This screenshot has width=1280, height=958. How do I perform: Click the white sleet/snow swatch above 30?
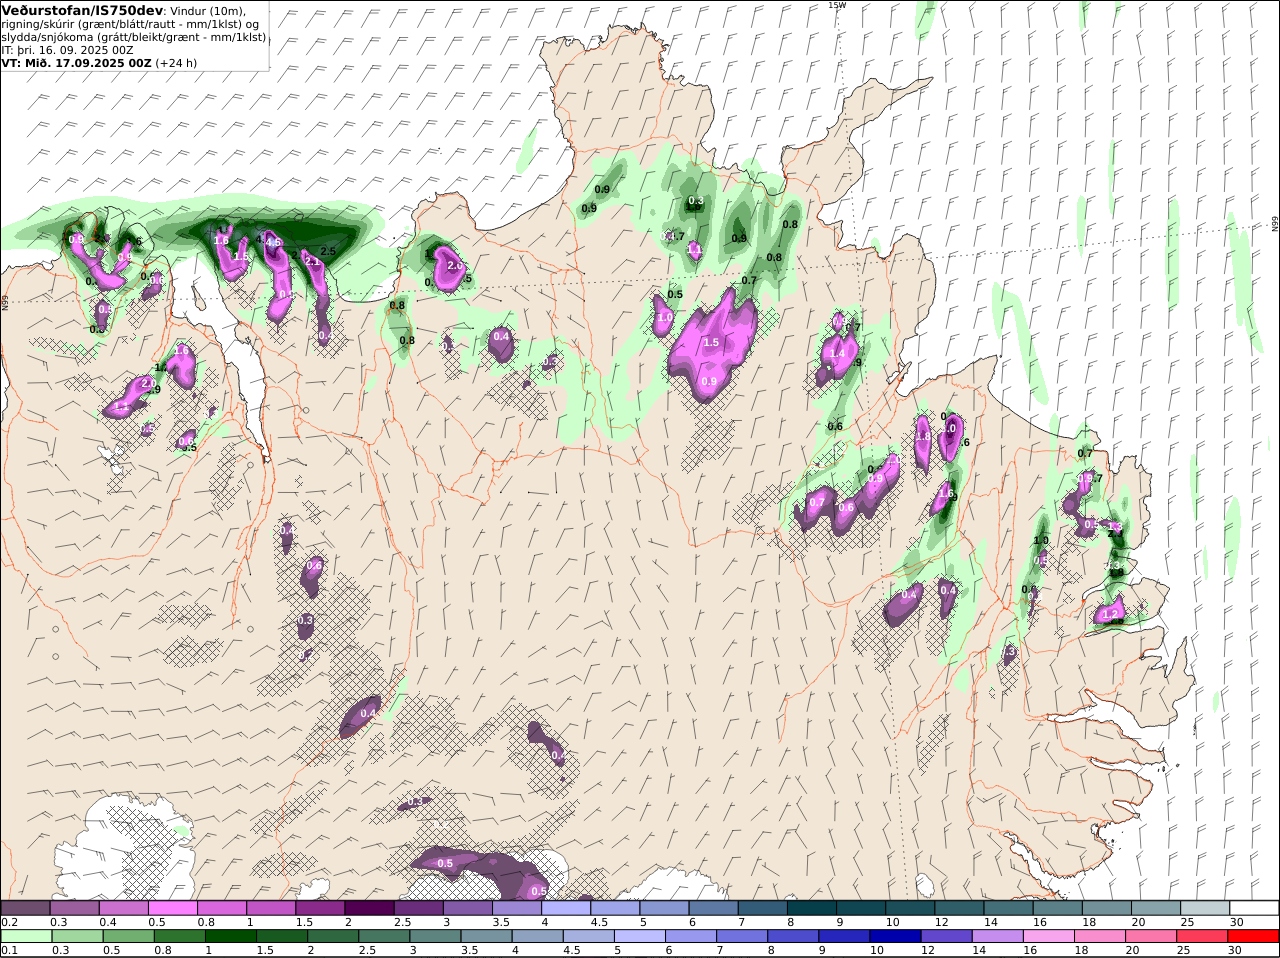1254,908
